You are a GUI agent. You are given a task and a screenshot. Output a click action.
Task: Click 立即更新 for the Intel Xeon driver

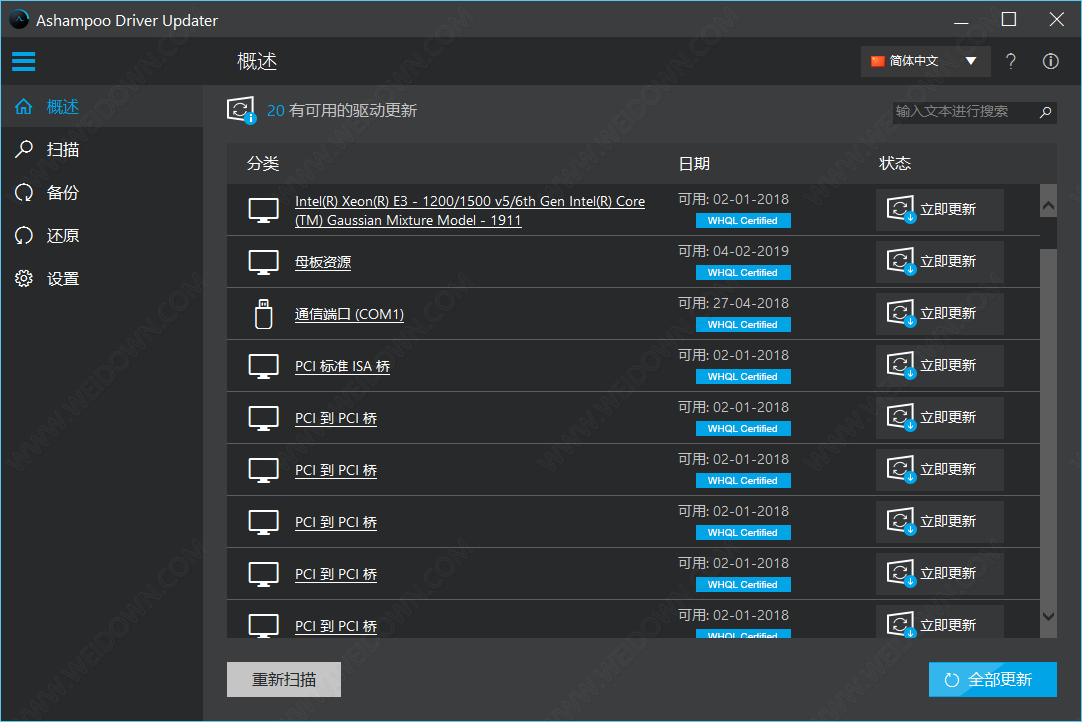[939, 209]
